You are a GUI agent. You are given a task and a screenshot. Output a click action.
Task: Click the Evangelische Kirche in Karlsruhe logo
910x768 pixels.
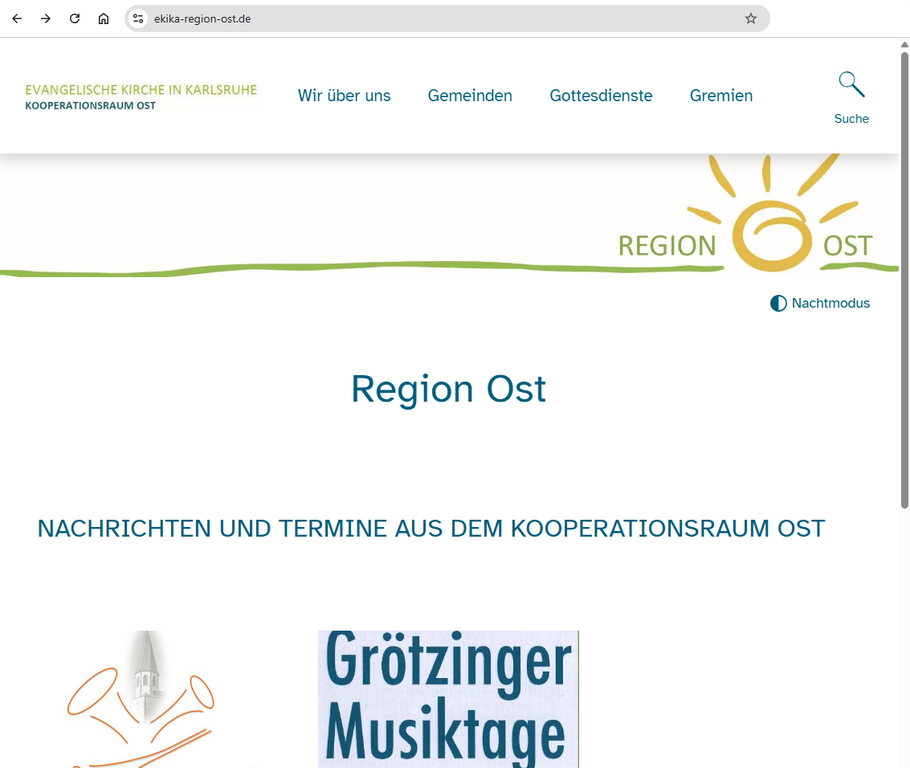[141, 96]
